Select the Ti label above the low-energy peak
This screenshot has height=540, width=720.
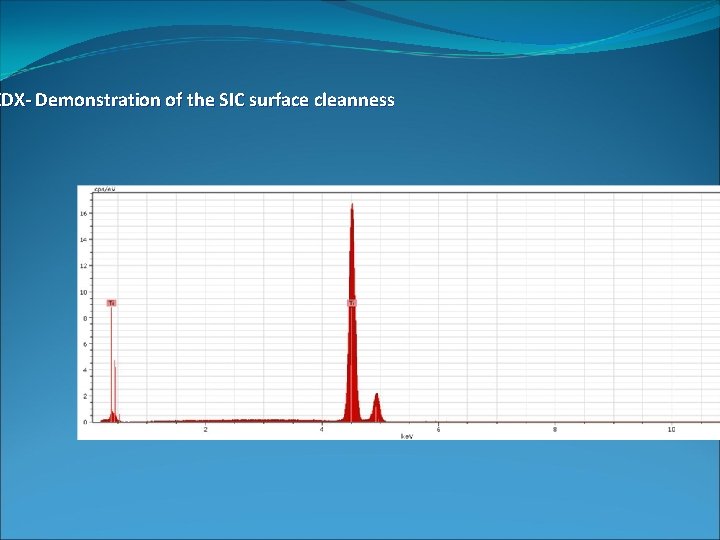click(112, 303)
